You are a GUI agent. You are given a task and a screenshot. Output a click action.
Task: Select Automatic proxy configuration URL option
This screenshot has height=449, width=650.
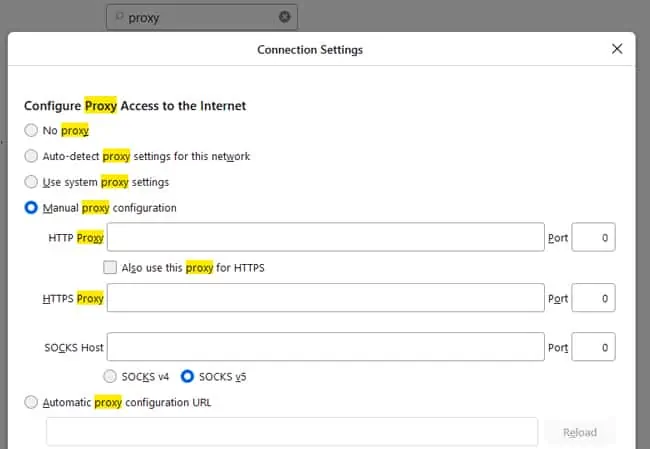(31, 402)
